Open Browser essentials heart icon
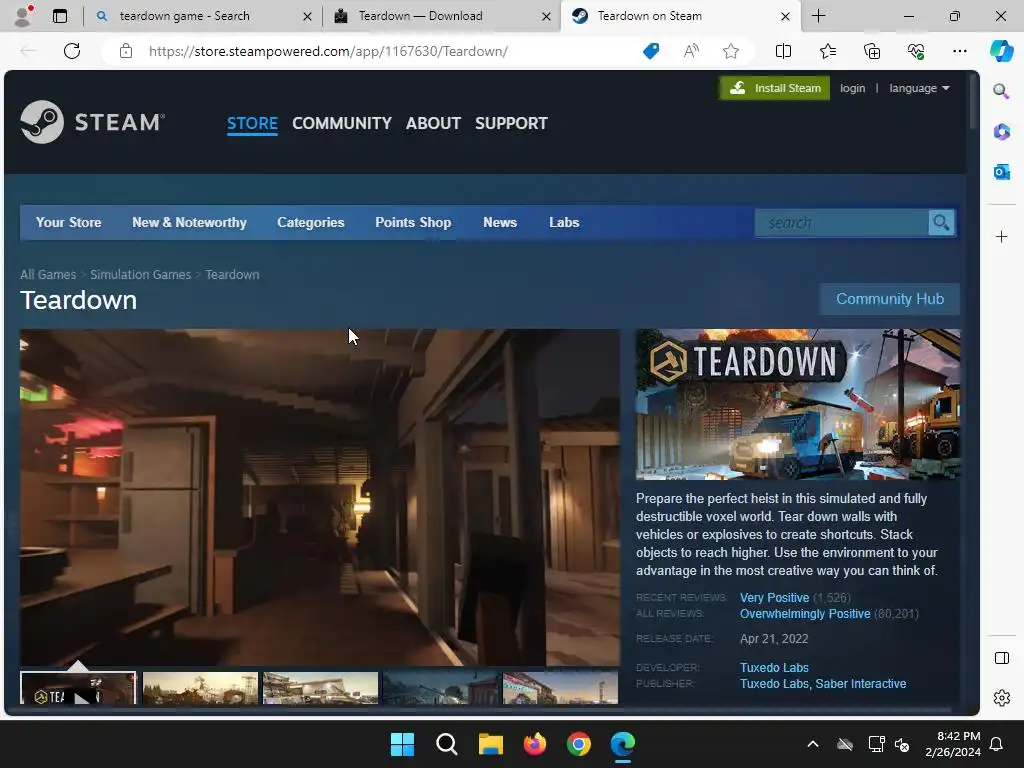Image resolution: width=1024 pixels, height=768 pixels. point(916,51)
